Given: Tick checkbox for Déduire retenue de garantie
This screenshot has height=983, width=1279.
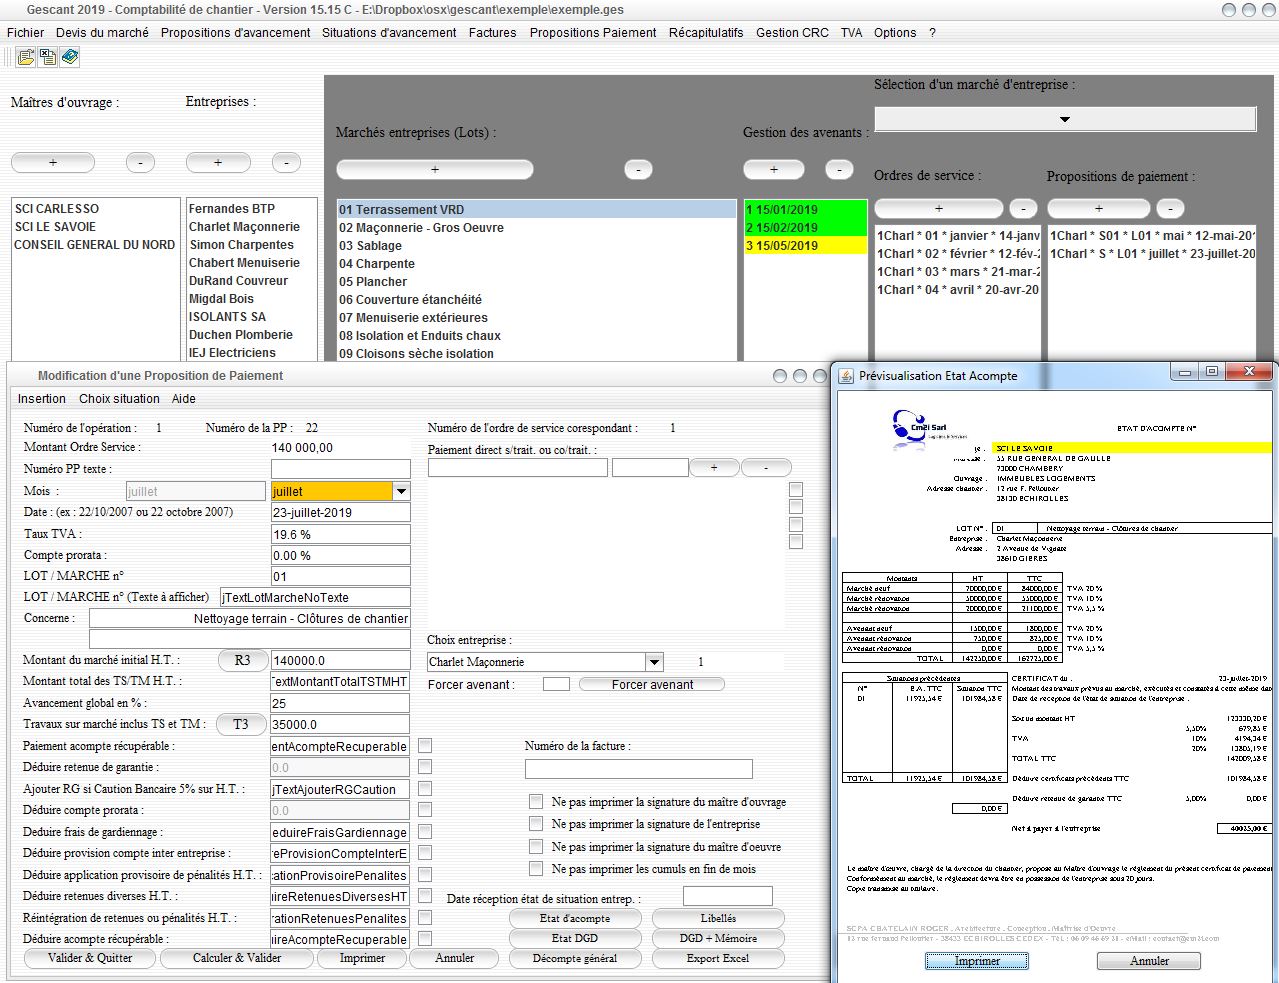Looking at the screenshot, I should pyautogui.click(x=425, y=767).
